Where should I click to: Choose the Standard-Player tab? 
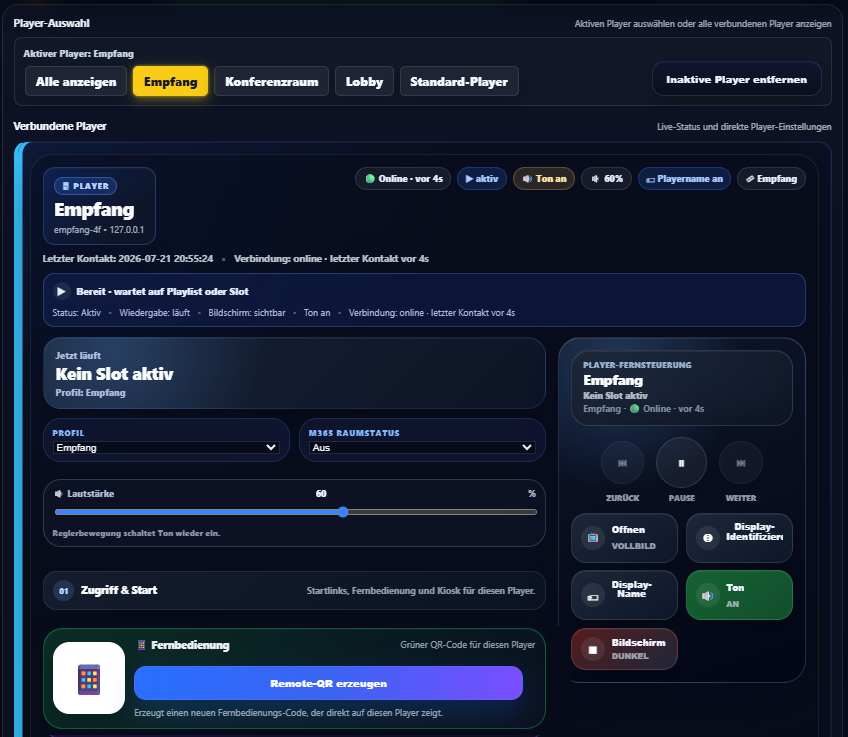point(459,81)
